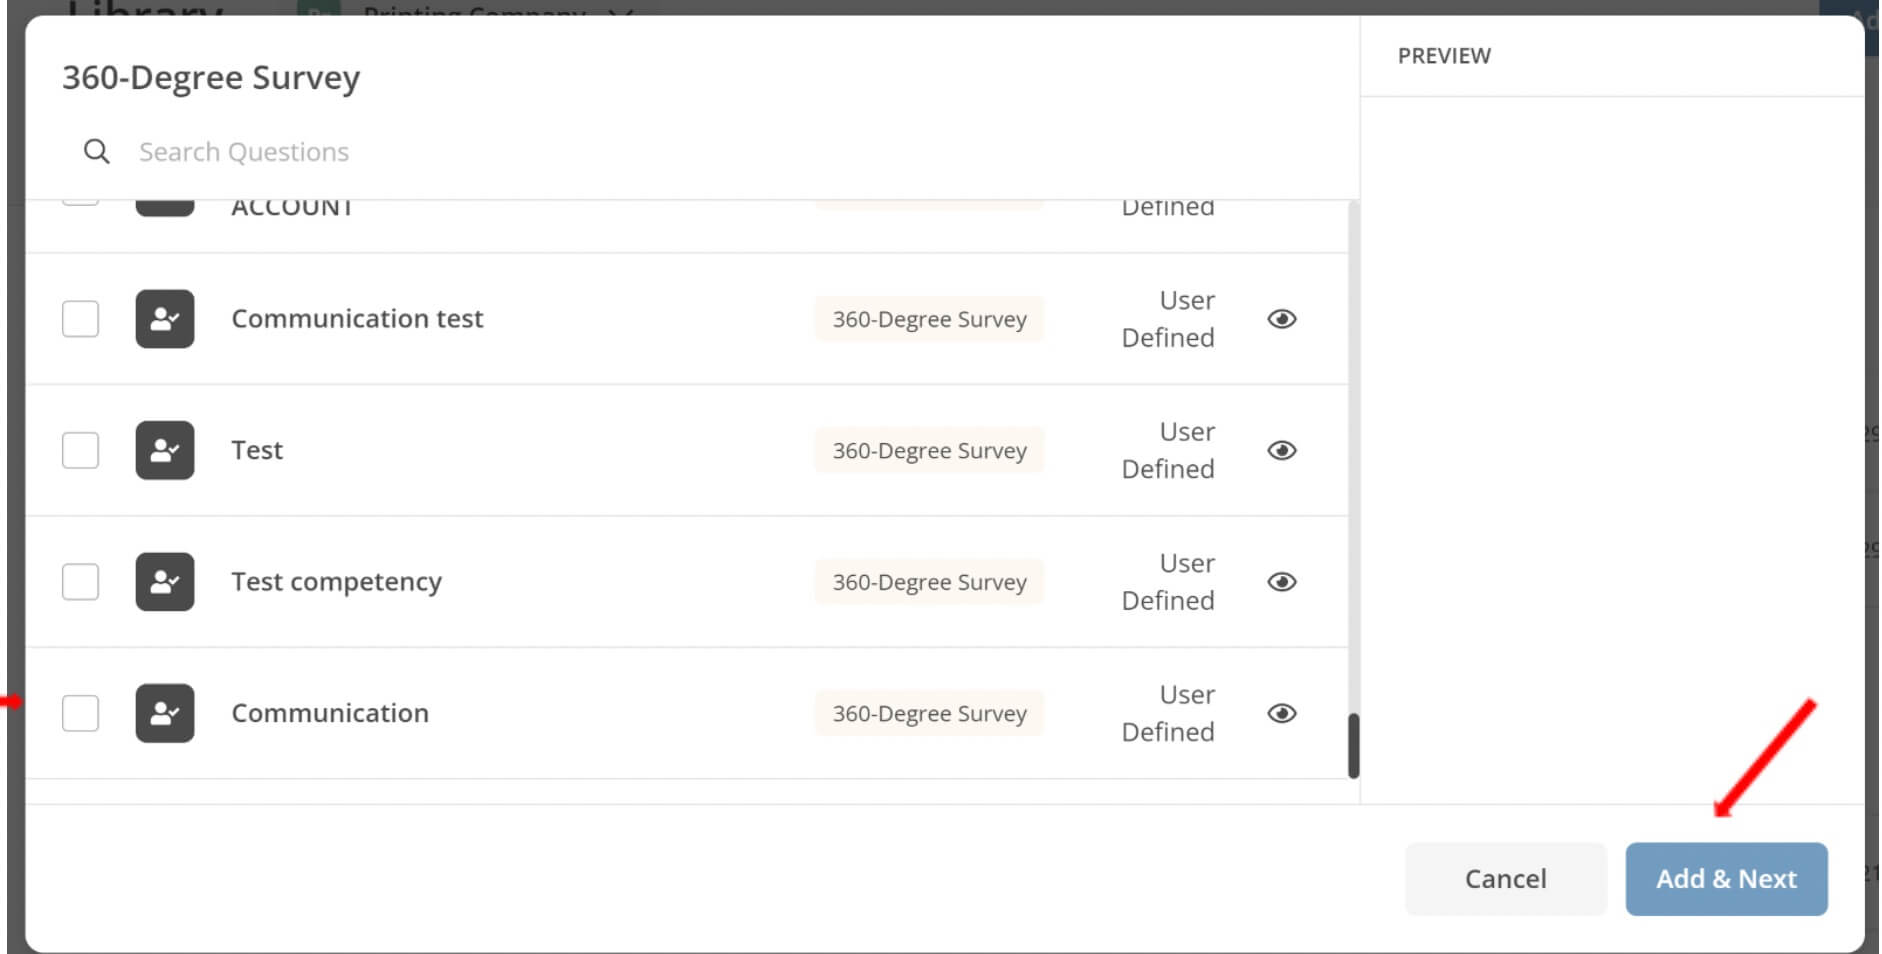This screenshot has height=954, width=1882.
Task: Click the Communication test competency icon
Action: (165, 319)
